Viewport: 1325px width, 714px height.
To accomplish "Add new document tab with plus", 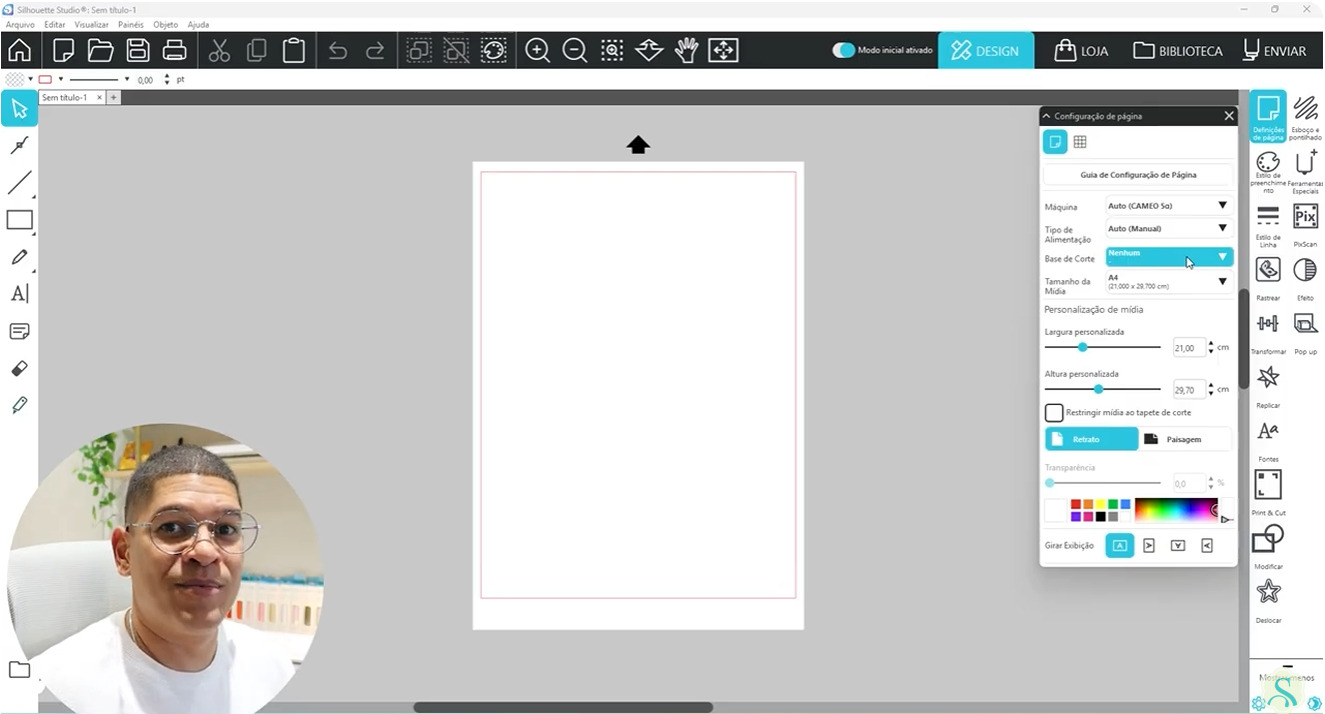I will click(x=113, y=97).
